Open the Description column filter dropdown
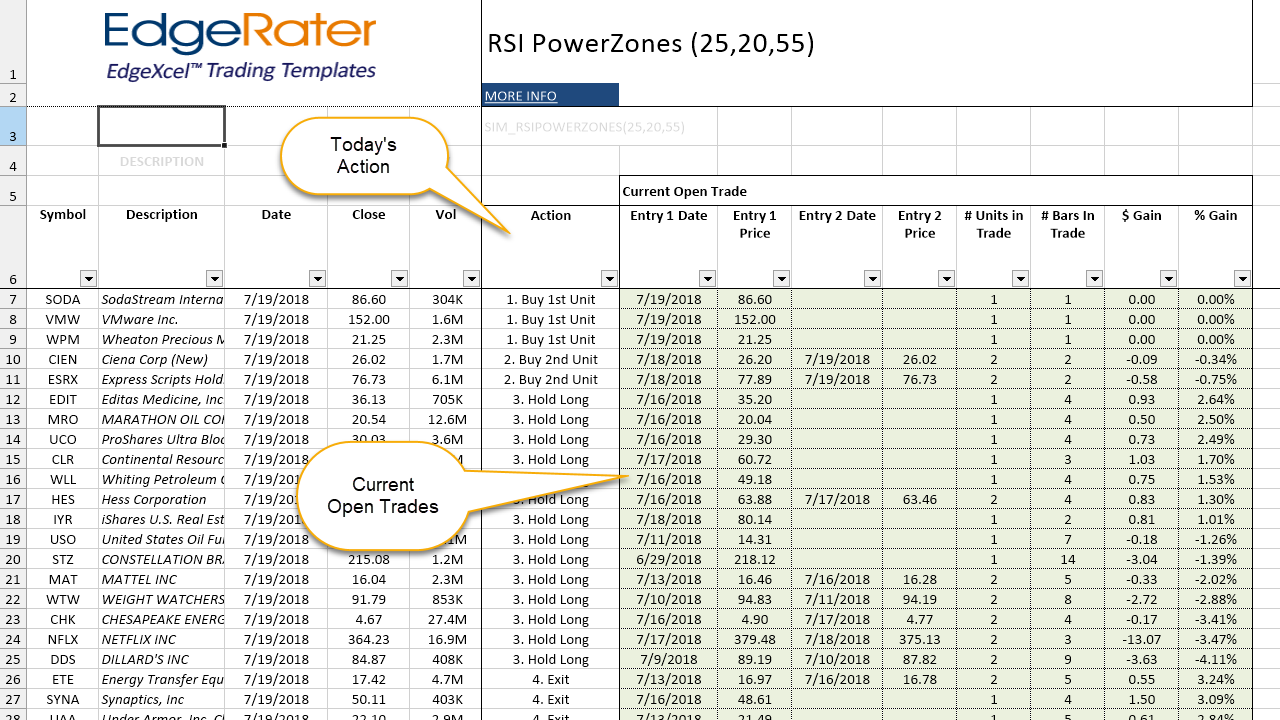The height and width of the screenshot is (720, 1280). pyautogui.click(x=214, y=279)
